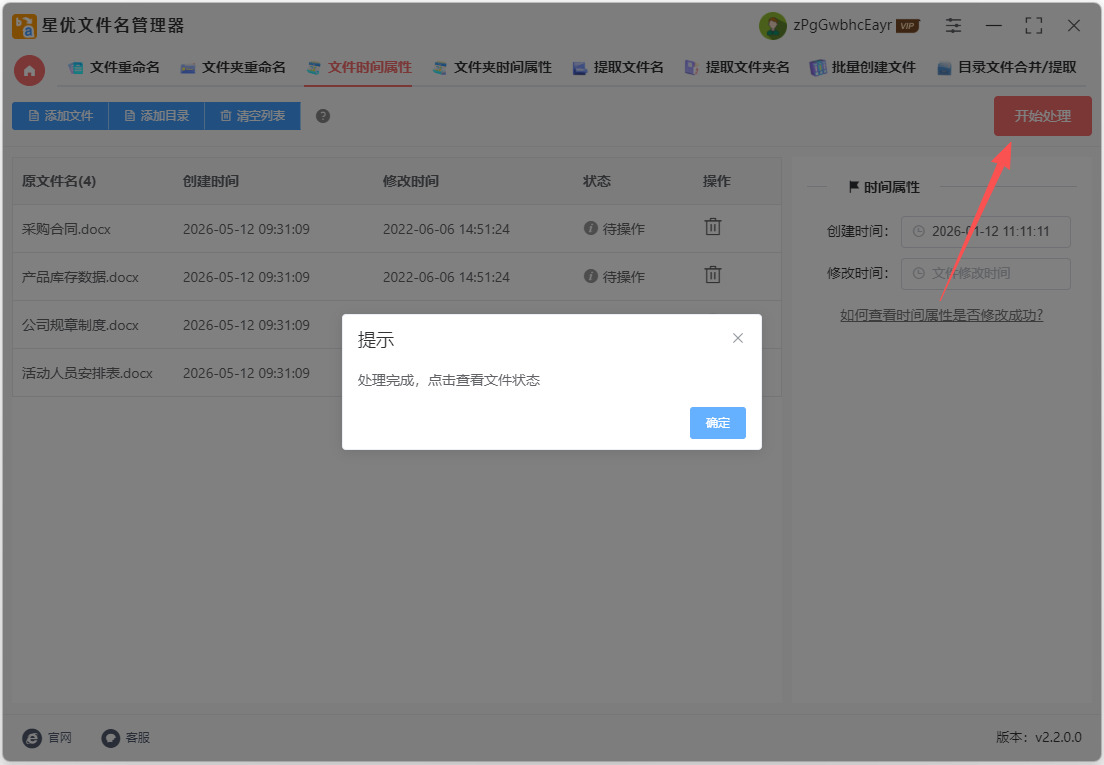Delete 产品库存数据.docx using its trash icon
Screen dimensions: 1104x765
(713, 275)
